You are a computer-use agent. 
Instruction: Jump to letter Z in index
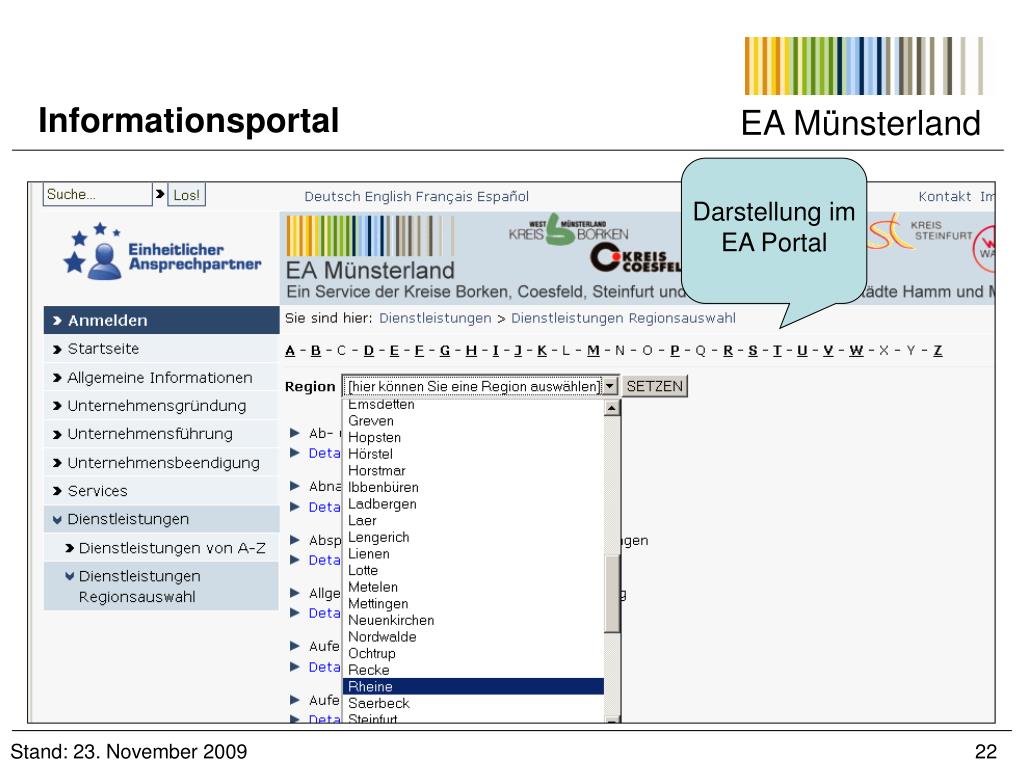click(x=938, y=351)
